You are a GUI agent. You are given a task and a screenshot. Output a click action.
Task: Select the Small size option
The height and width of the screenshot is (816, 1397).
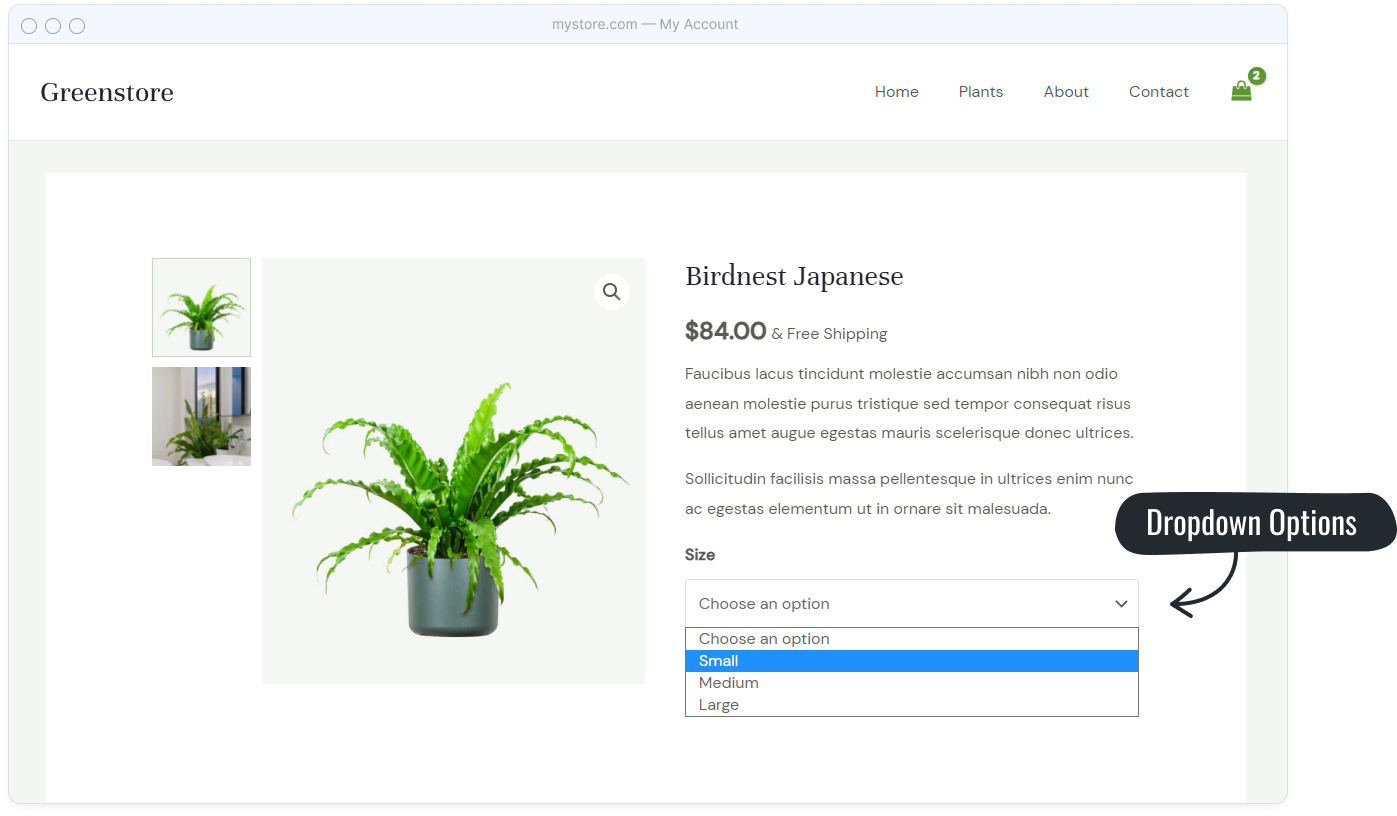(x=912, y=661)
